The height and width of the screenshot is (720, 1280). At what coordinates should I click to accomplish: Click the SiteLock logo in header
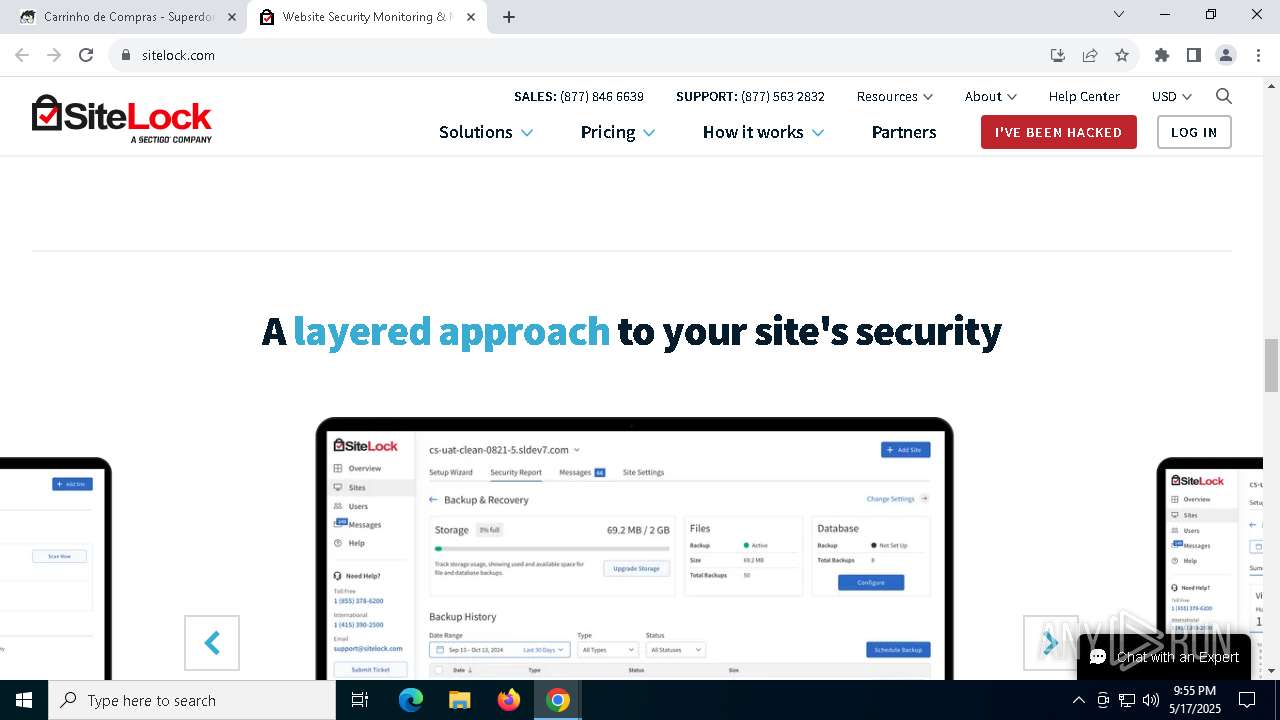122,119
